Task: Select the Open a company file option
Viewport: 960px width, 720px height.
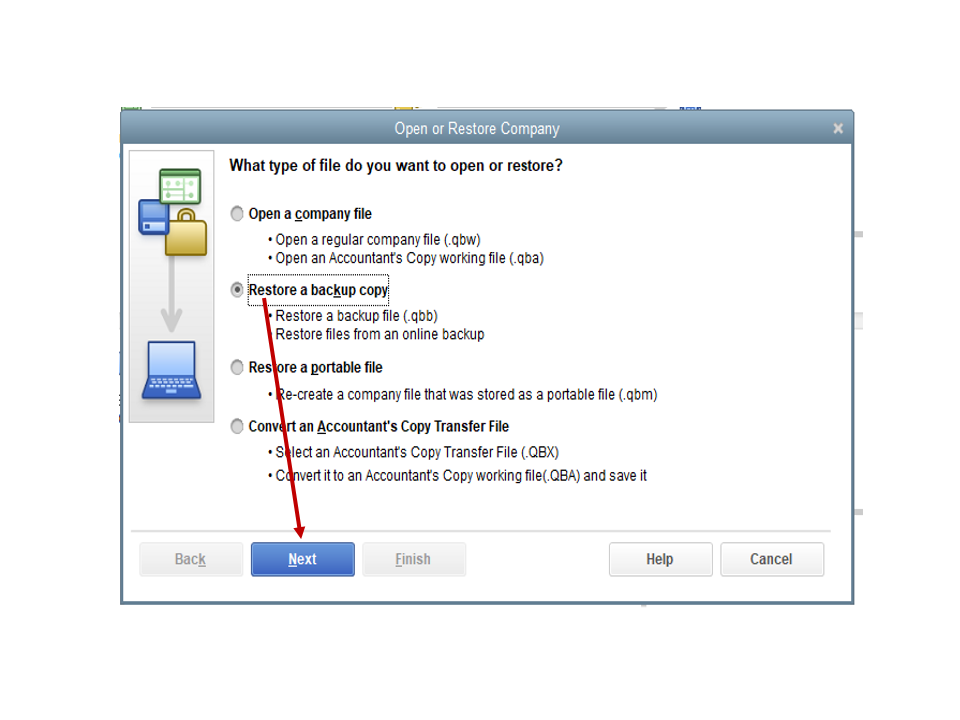Action: pos(237,214)
